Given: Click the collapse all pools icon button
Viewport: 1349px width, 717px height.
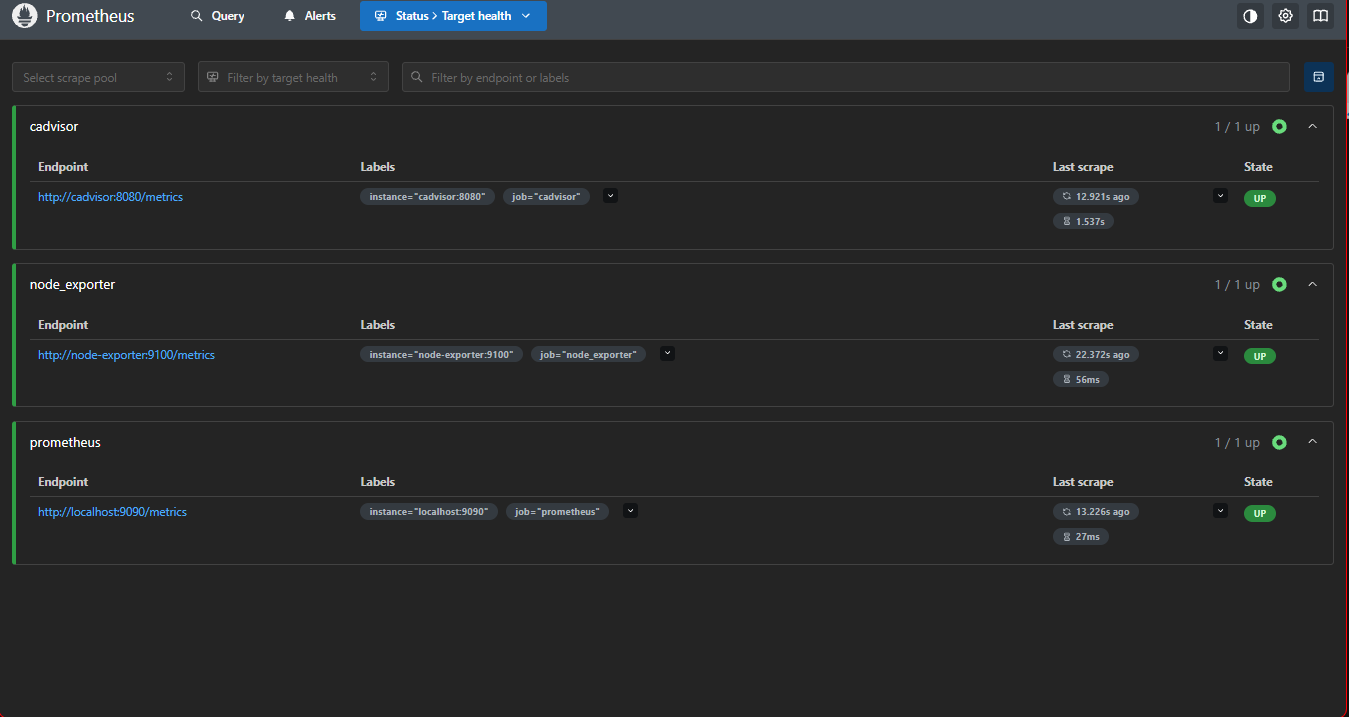Looking at the screenshot, I should pyautogui.click(x=1318, y=77).
